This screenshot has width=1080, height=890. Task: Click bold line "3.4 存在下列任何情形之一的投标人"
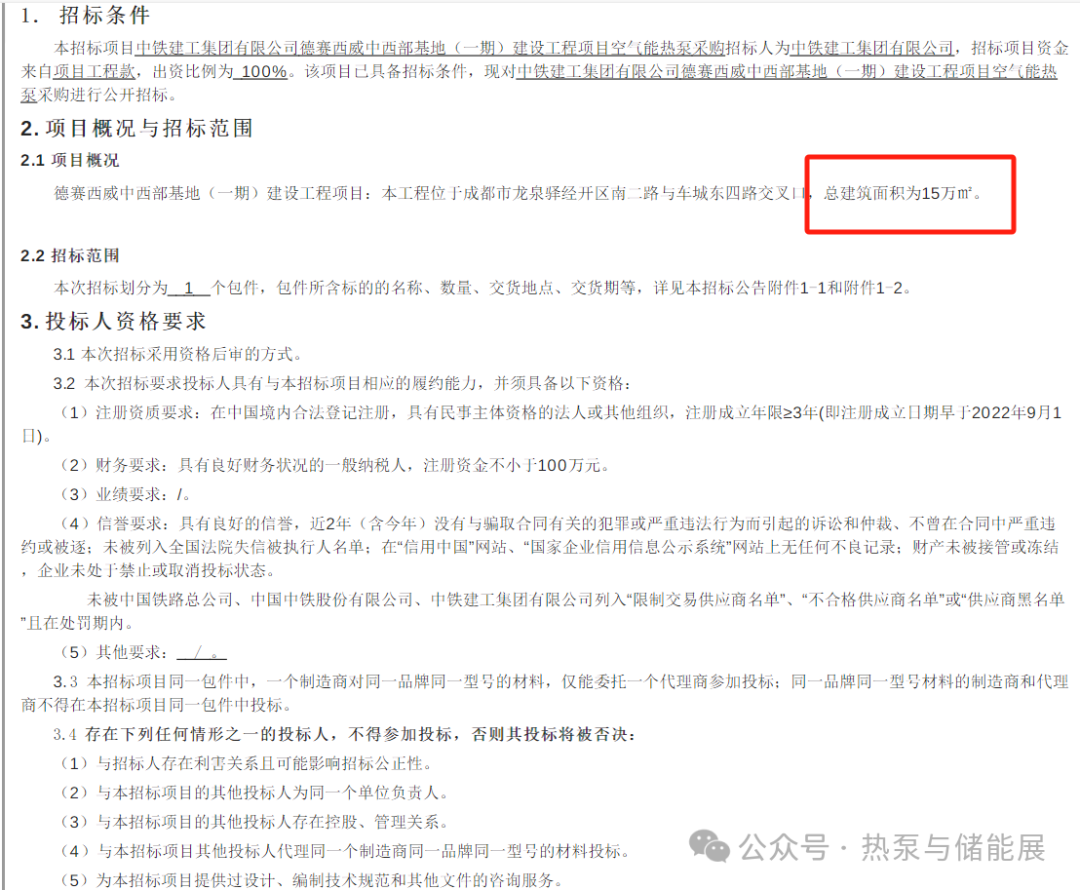coord(344,734)
